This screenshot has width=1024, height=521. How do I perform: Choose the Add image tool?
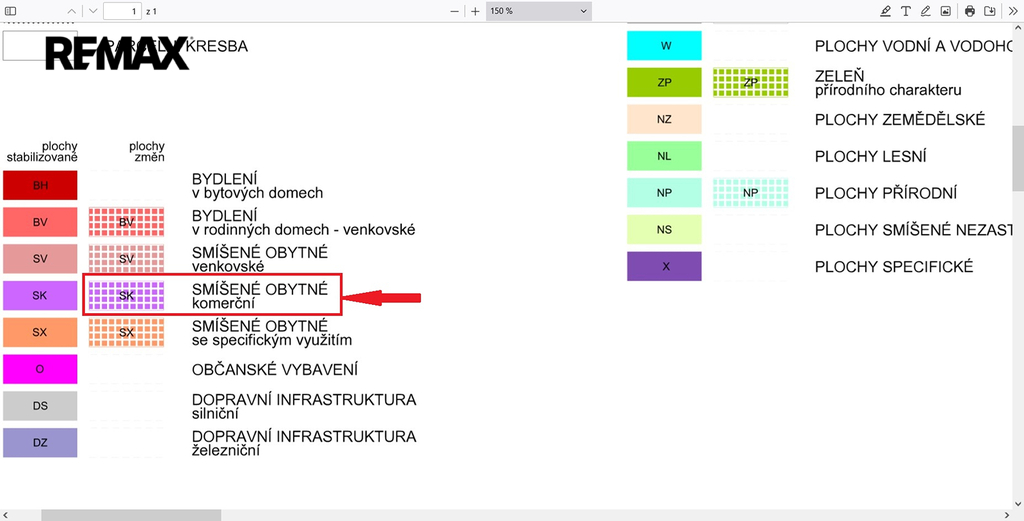tap(945, 11)
